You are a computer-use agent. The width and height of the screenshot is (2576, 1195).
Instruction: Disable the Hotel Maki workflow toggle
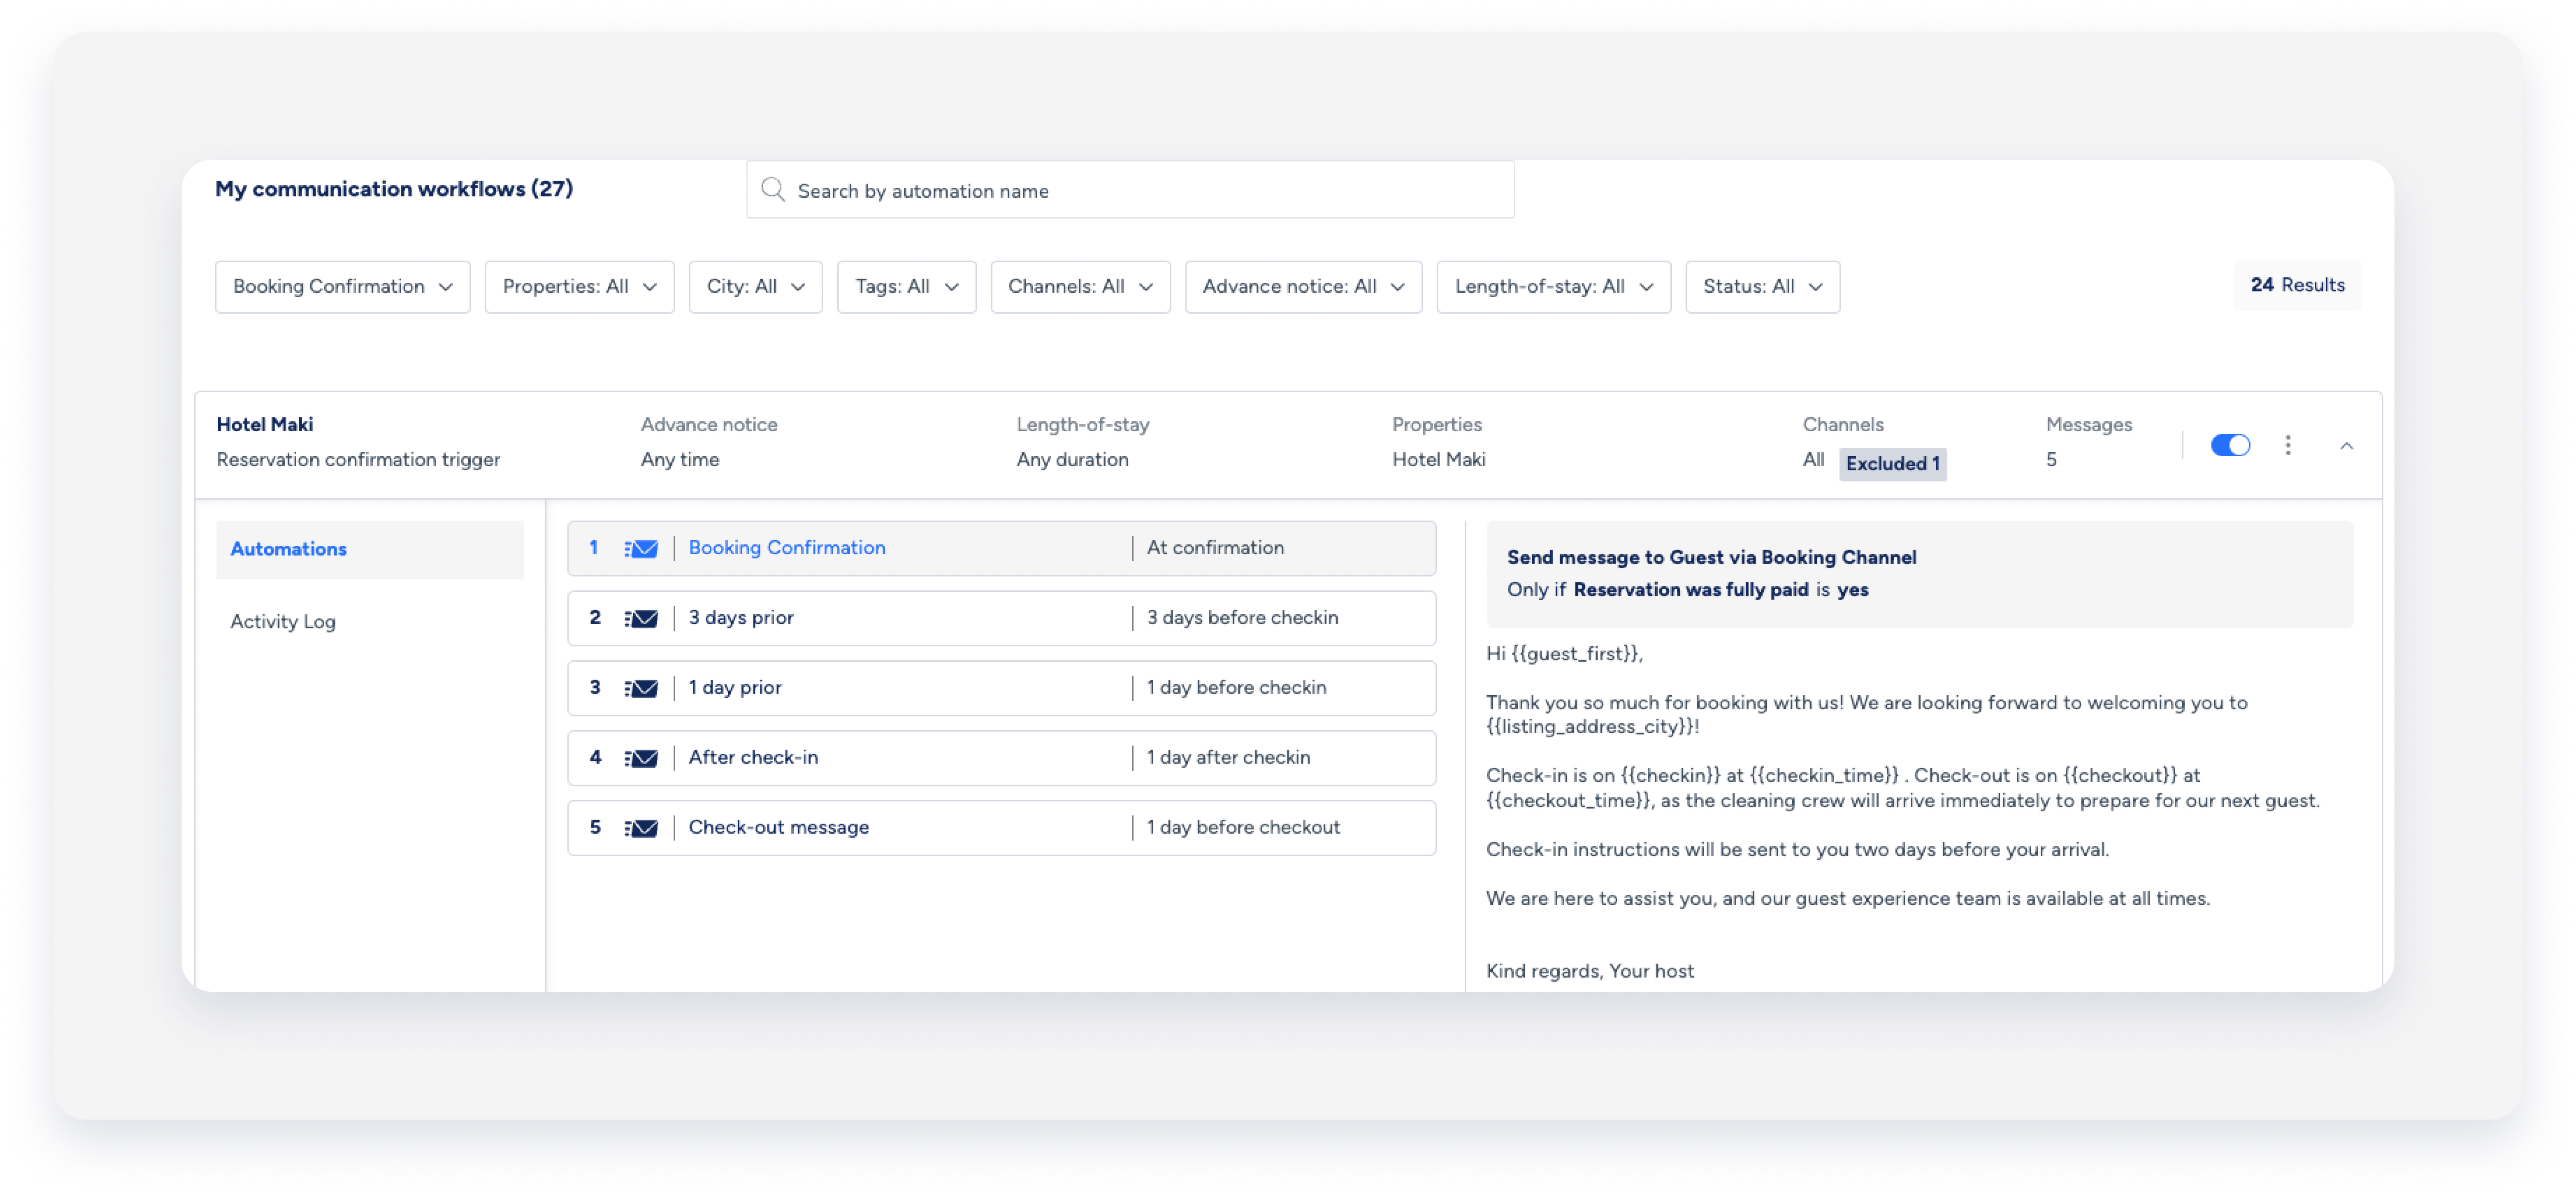(2229, 445)
